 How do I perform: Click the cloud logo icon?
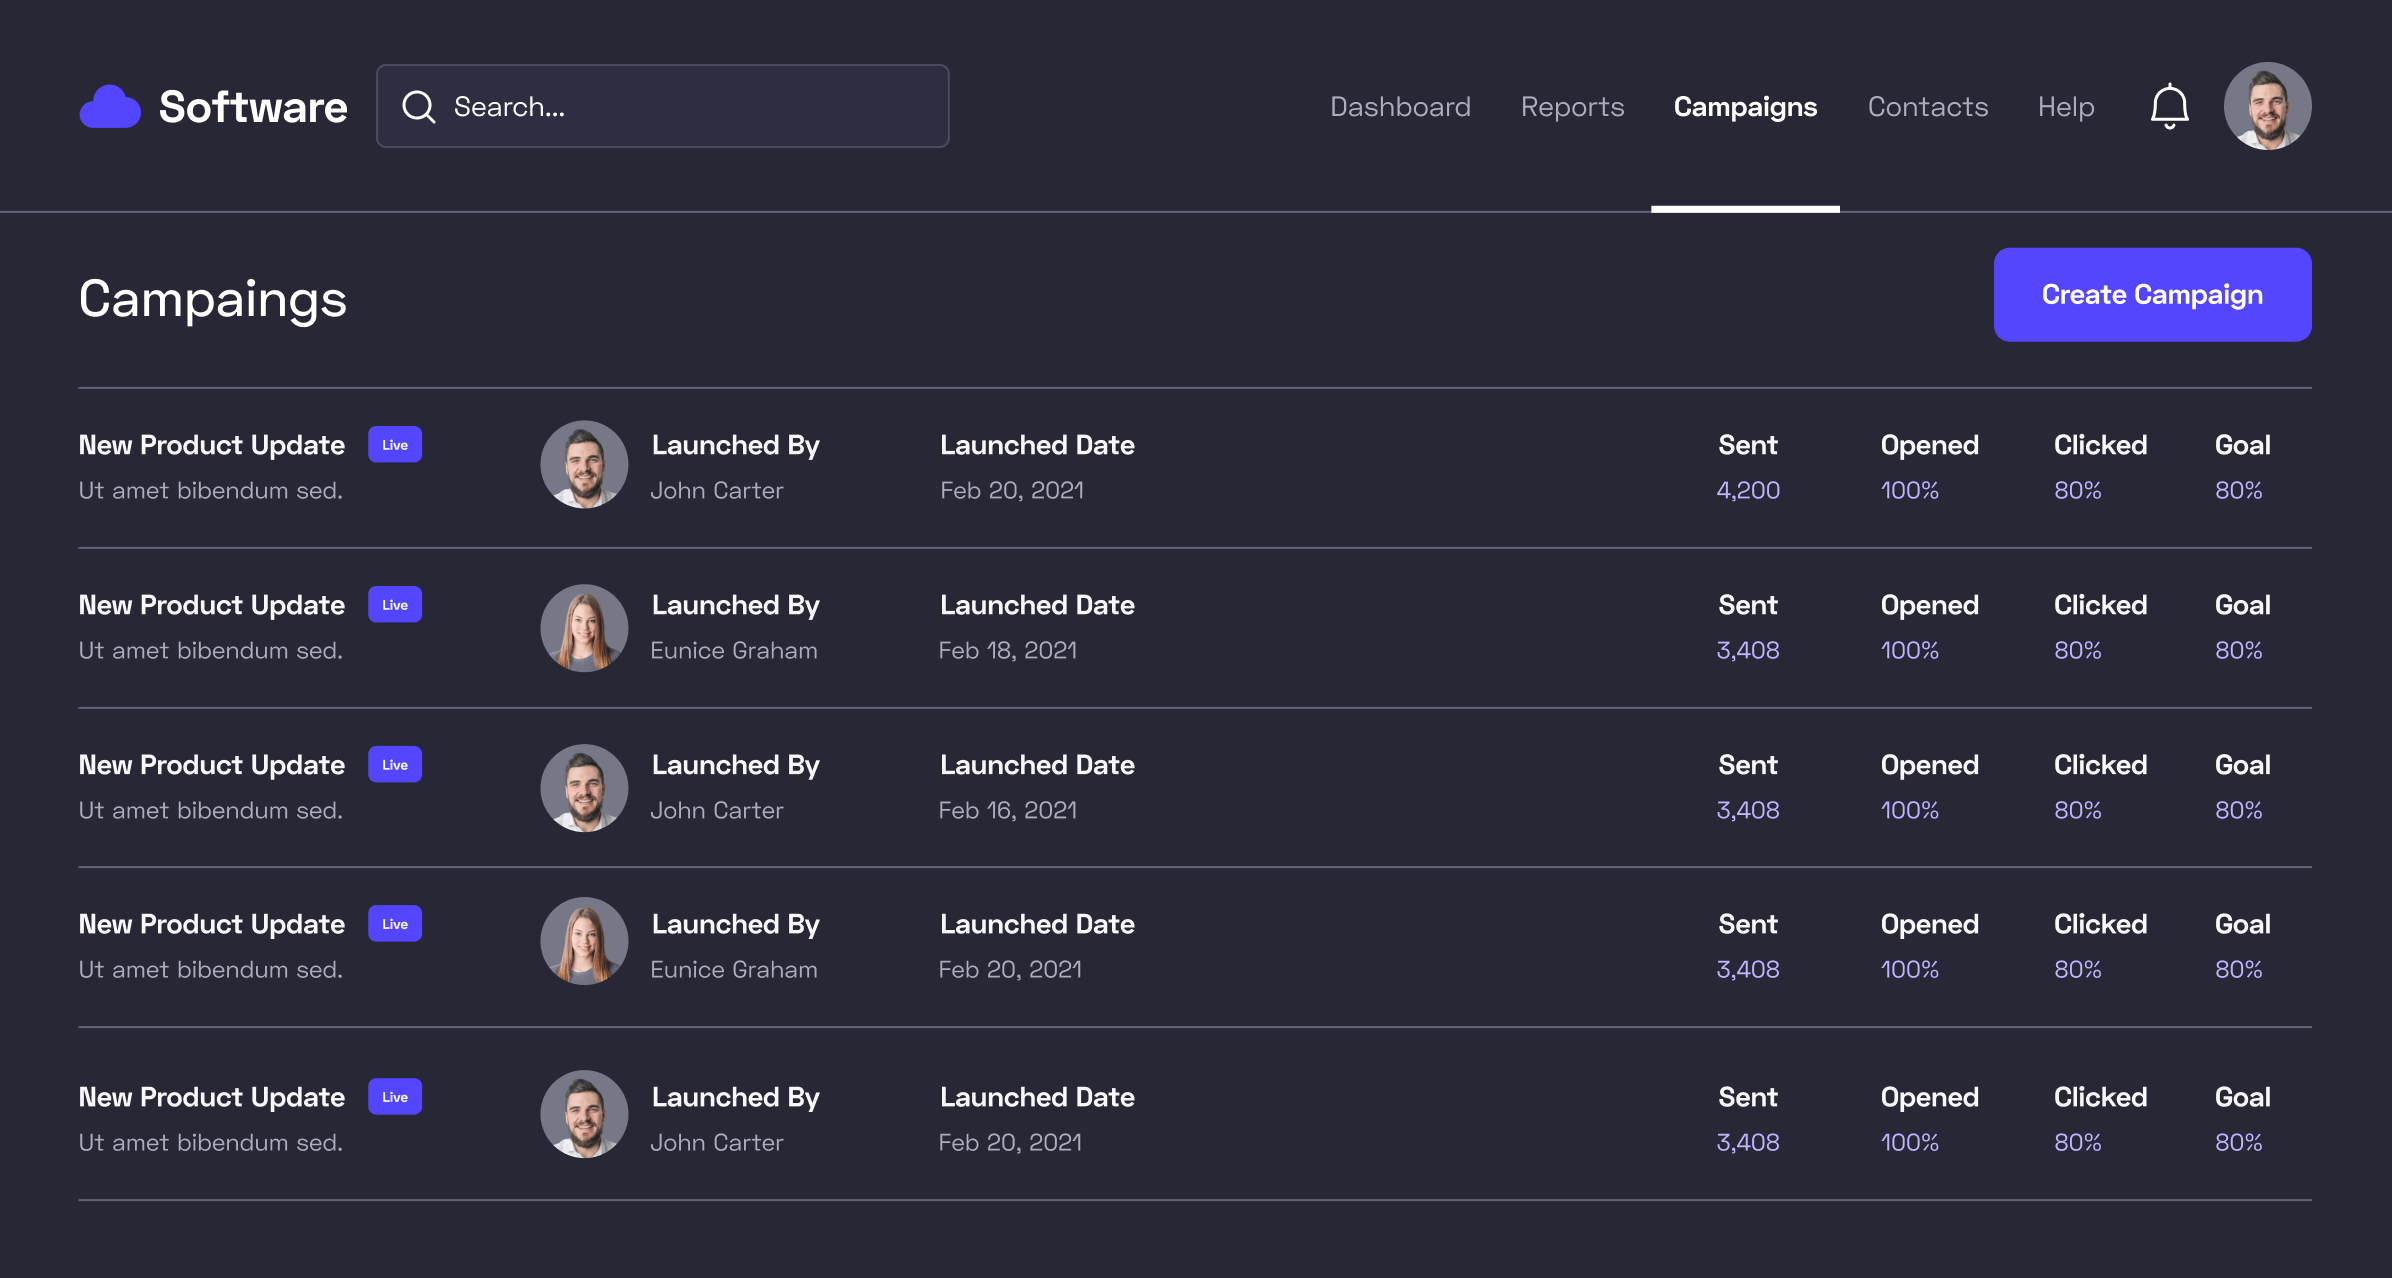point(110,105)
